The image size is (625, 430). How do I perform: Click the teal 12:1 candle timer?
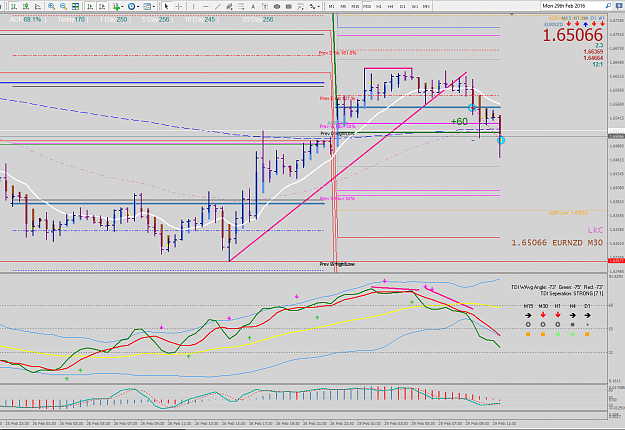pyautogui.click(x=597, y=64)
